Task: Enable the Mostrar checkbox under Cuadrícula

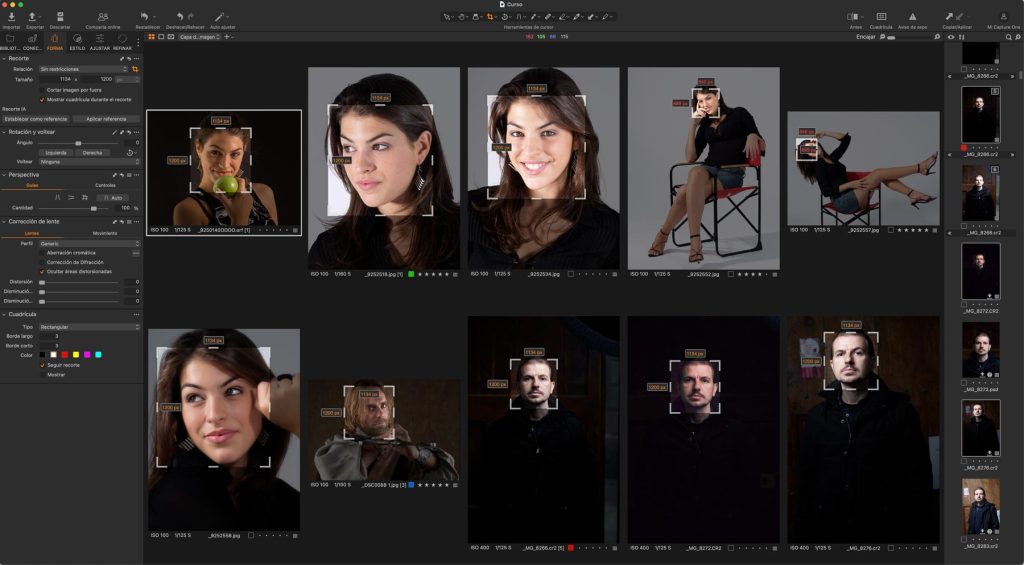Action: pos(42,375)
